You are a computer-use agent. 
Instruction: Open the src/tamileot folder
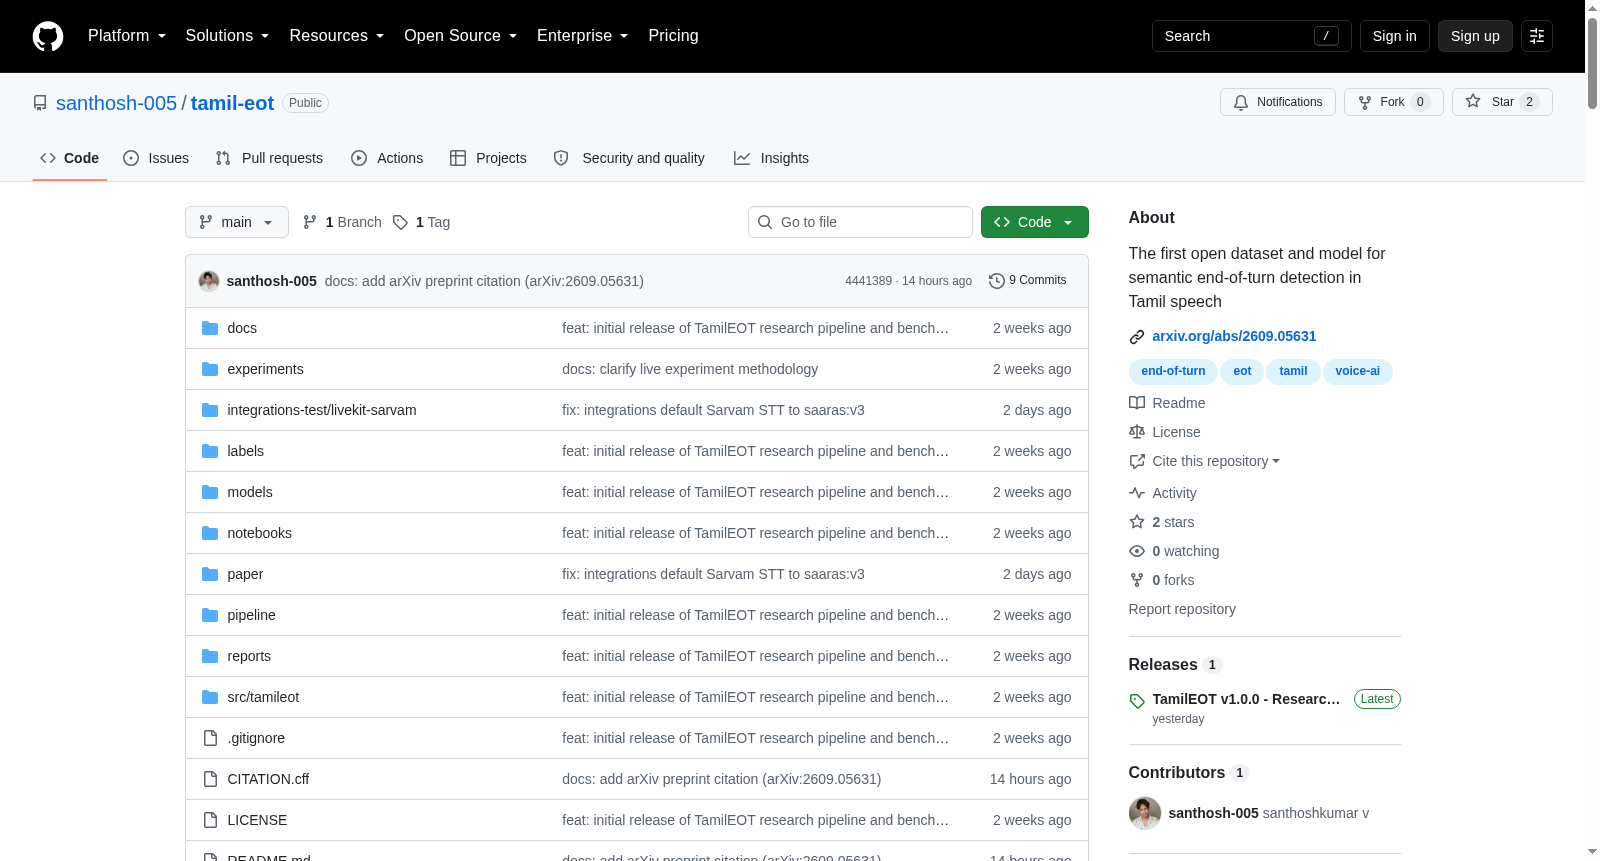pyautogui.click(x=263, y=697)
